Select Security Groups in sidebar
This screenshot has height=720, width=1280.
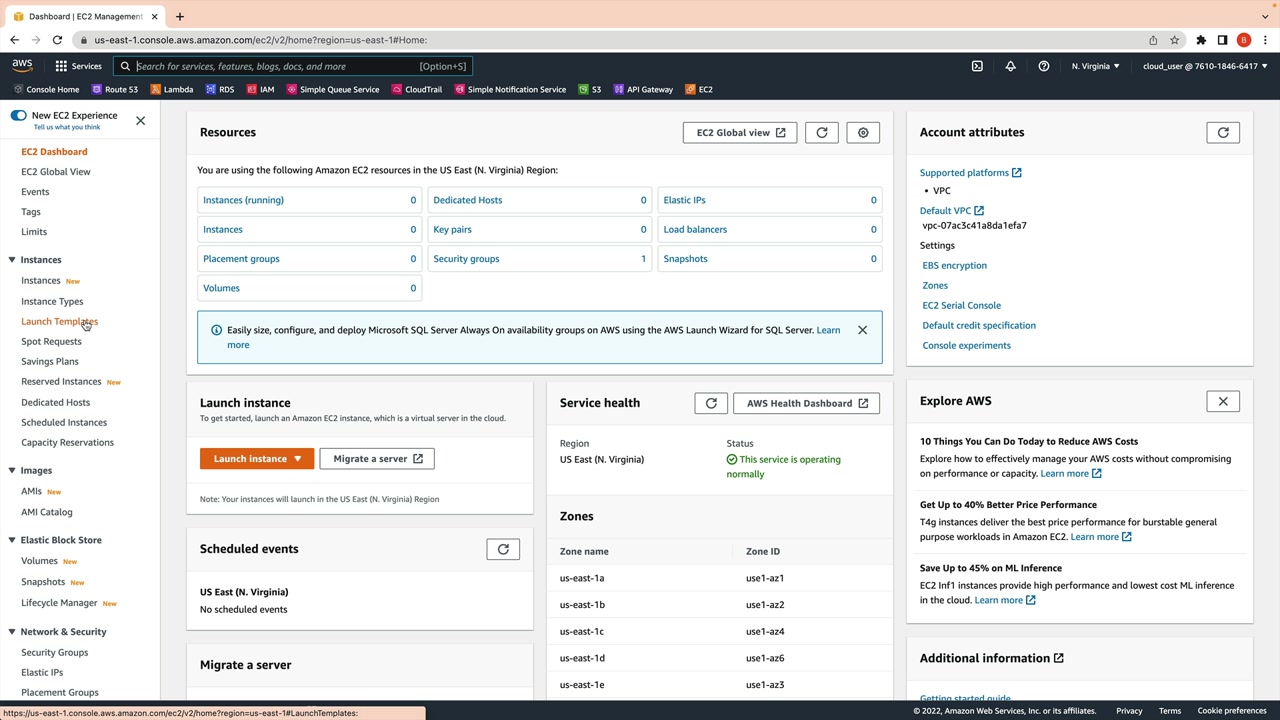click(55, 652)
